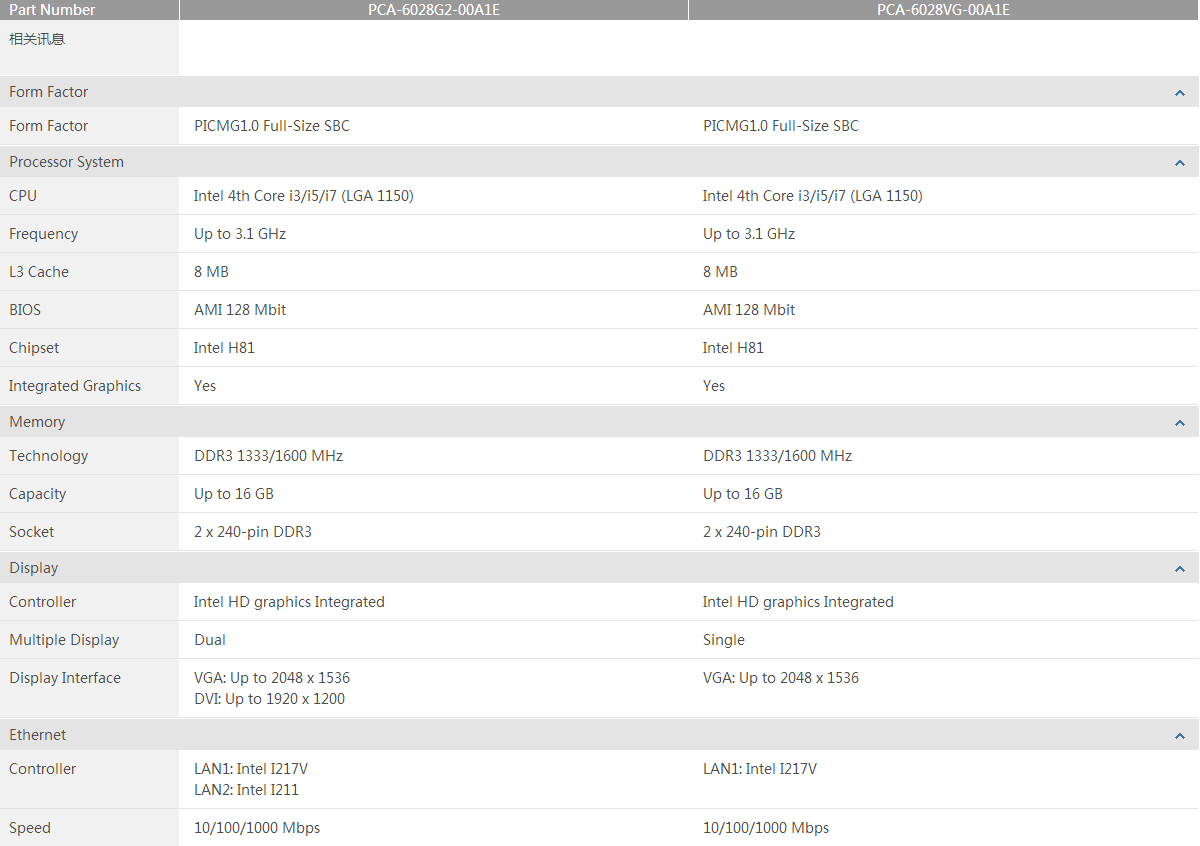Collapse Display section with chevron icon
Screen dimensions: 1200x846
(x=1179, y=569)
